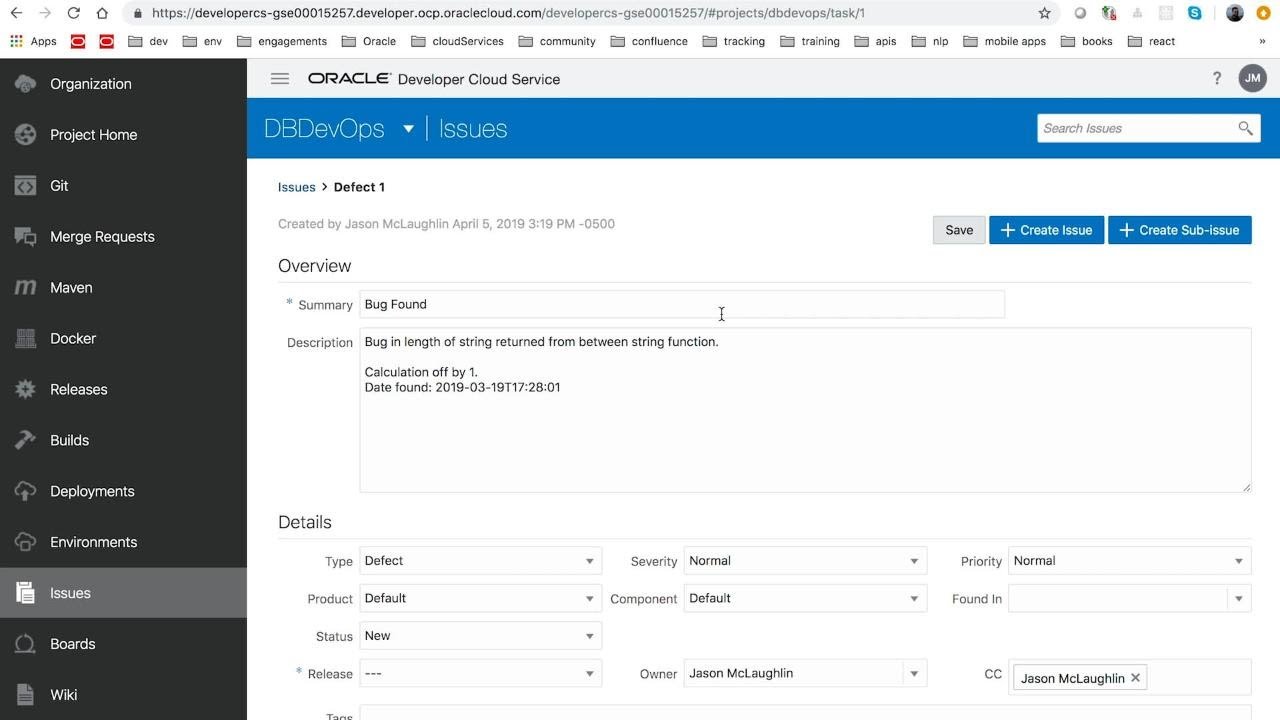Open the confluence bookmarks folder
The height and width of the screenshot is (720, 1280).
tap(649, 41)
